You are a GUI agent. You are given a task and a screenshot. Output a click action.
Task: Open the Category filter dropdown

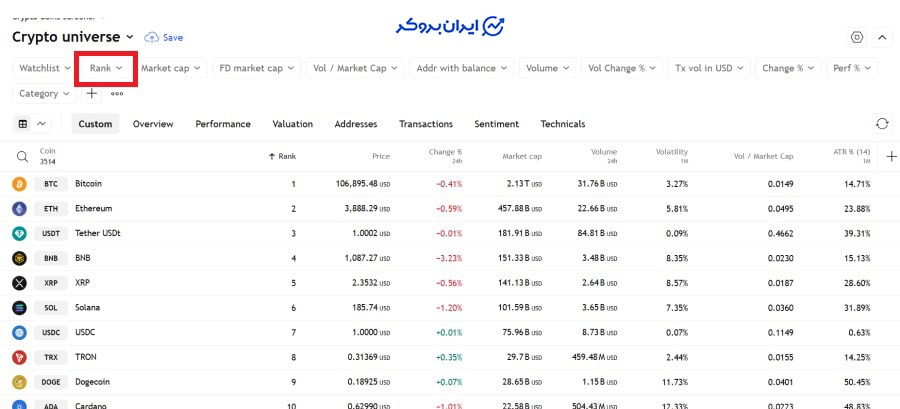pos(46,93)
